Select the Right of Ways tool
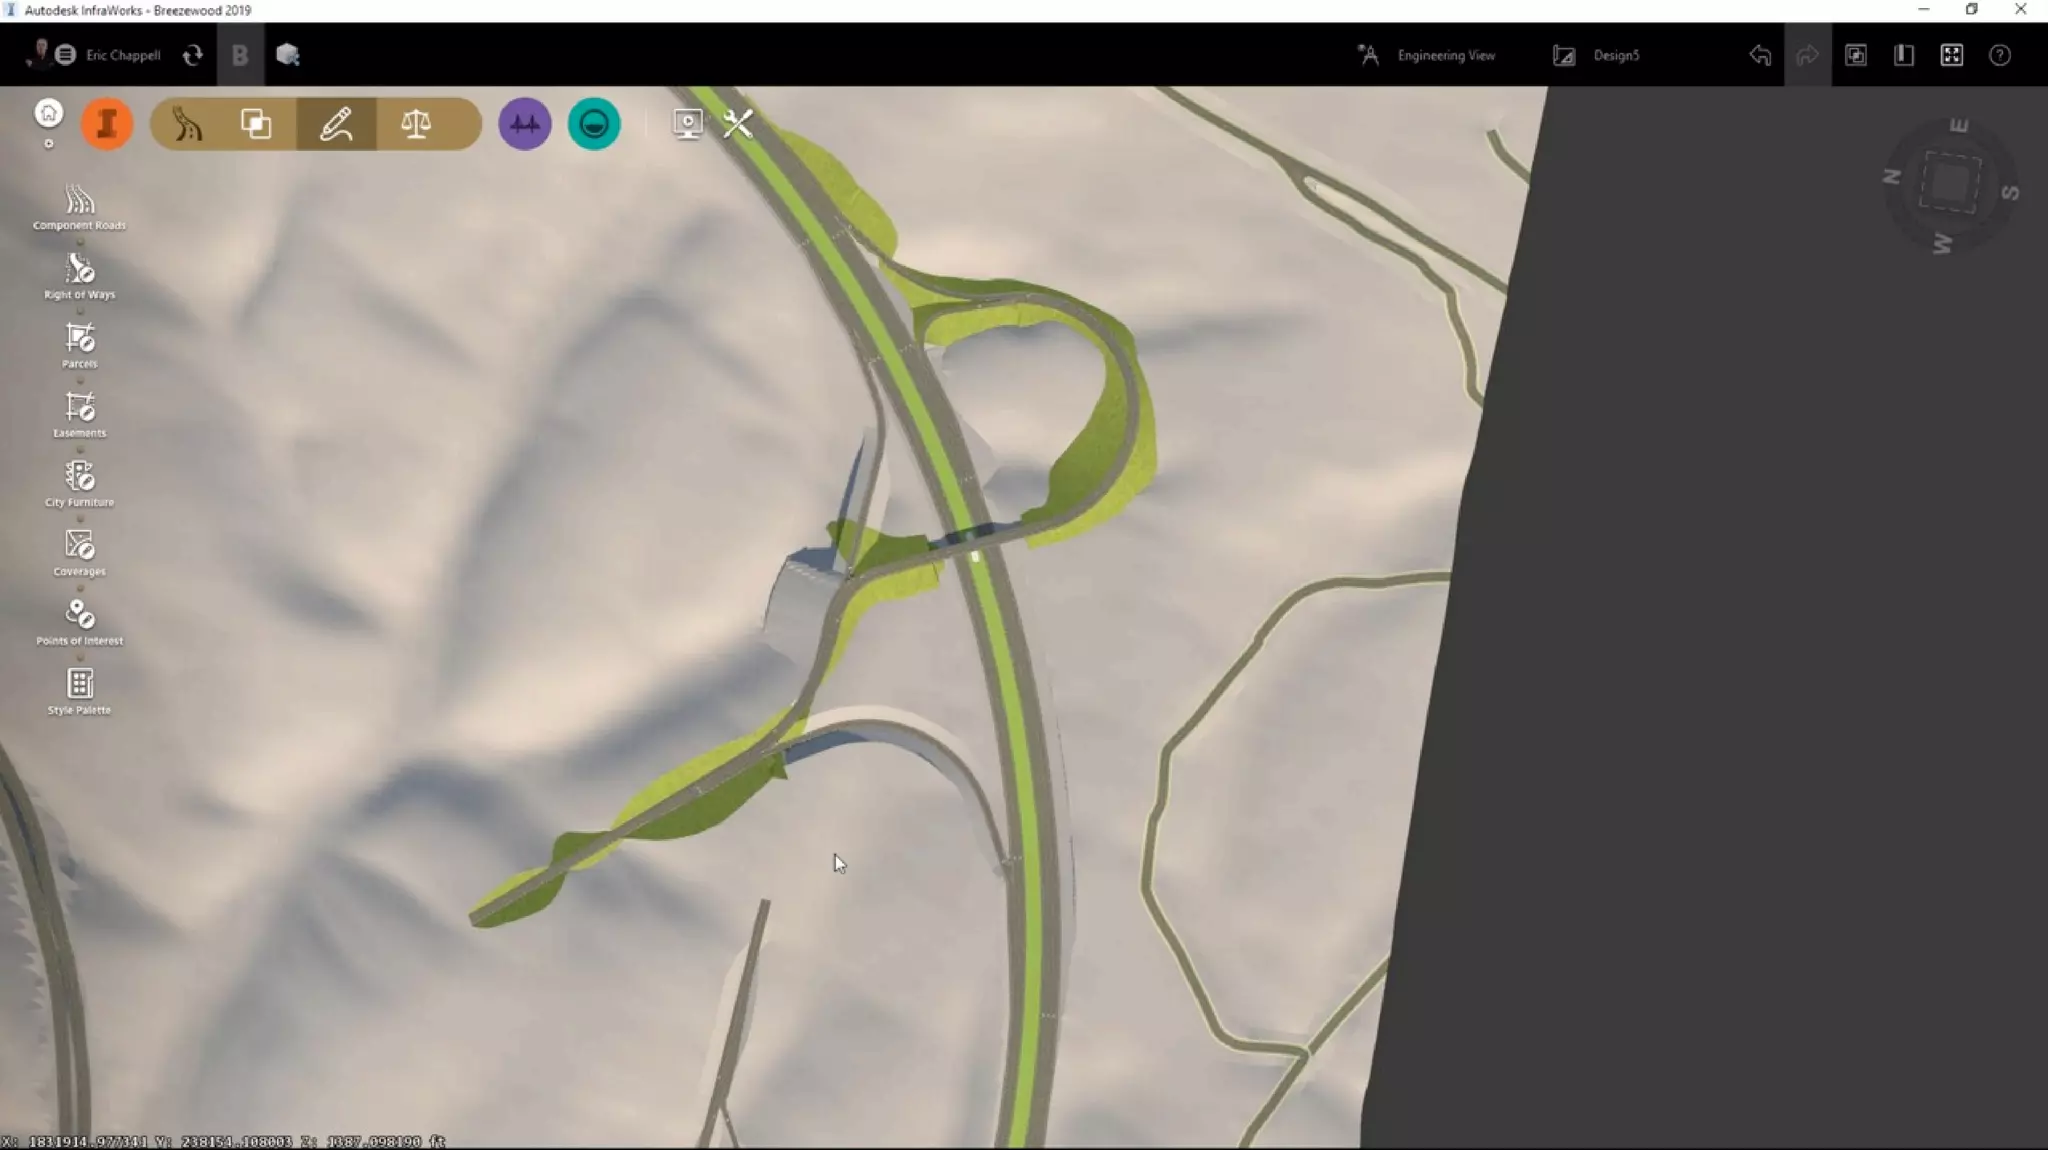Image resolution: width=2048 pixels, height=1150 pixels. (79, 270)
